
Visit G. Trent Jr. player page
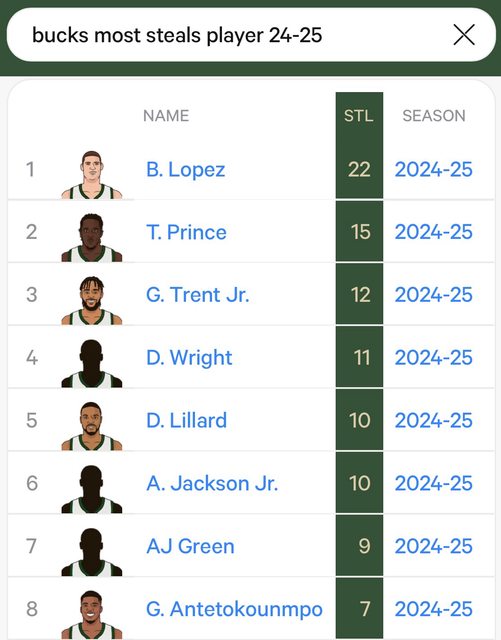[x=198, y=295]
